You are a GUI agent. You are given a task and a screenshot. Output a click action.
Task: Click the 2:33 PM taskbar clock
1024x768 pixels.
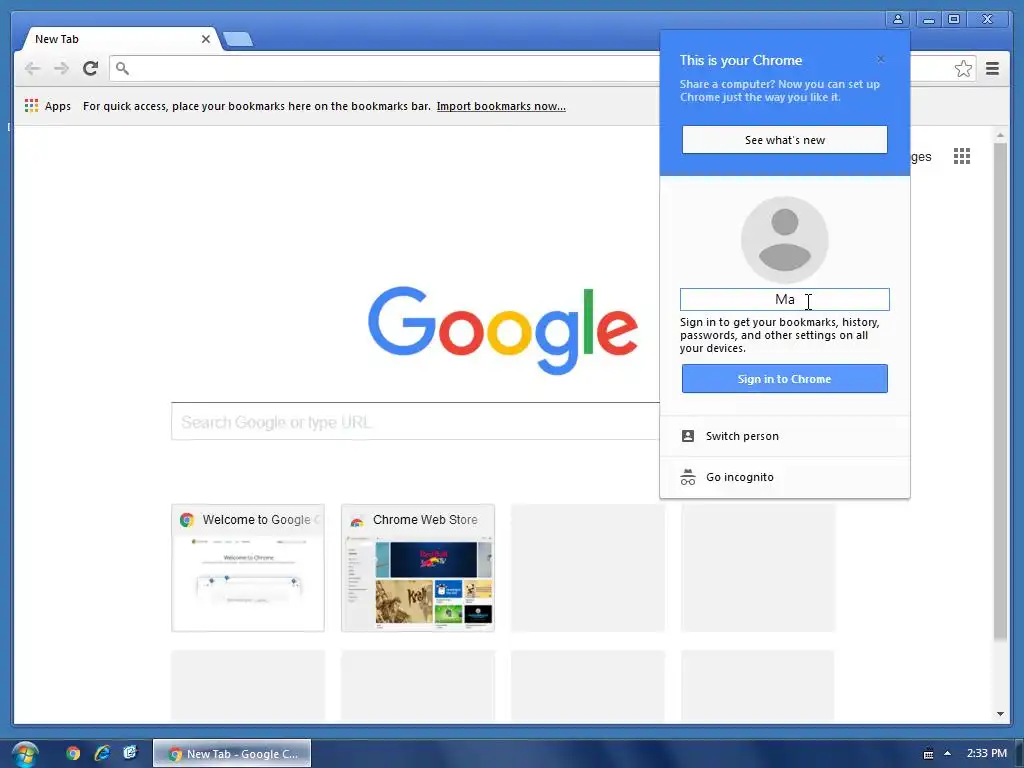coord(986,753)
